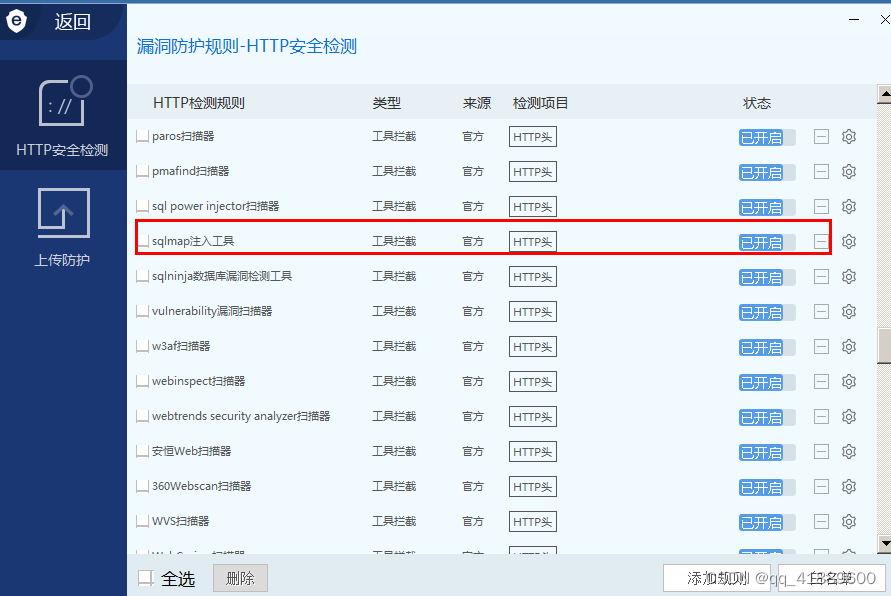891x596 pixels.
Task: Open settings gear for 安恒Web扫描器 rule
Action: point(848,452)
